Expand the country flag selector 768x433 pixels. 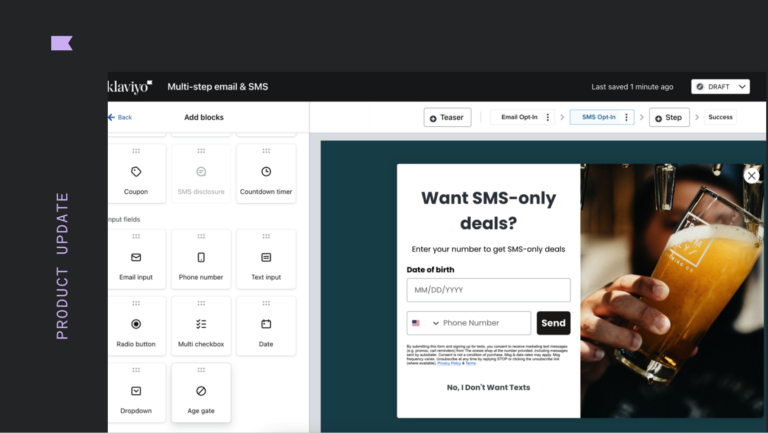tap(425, 323)
